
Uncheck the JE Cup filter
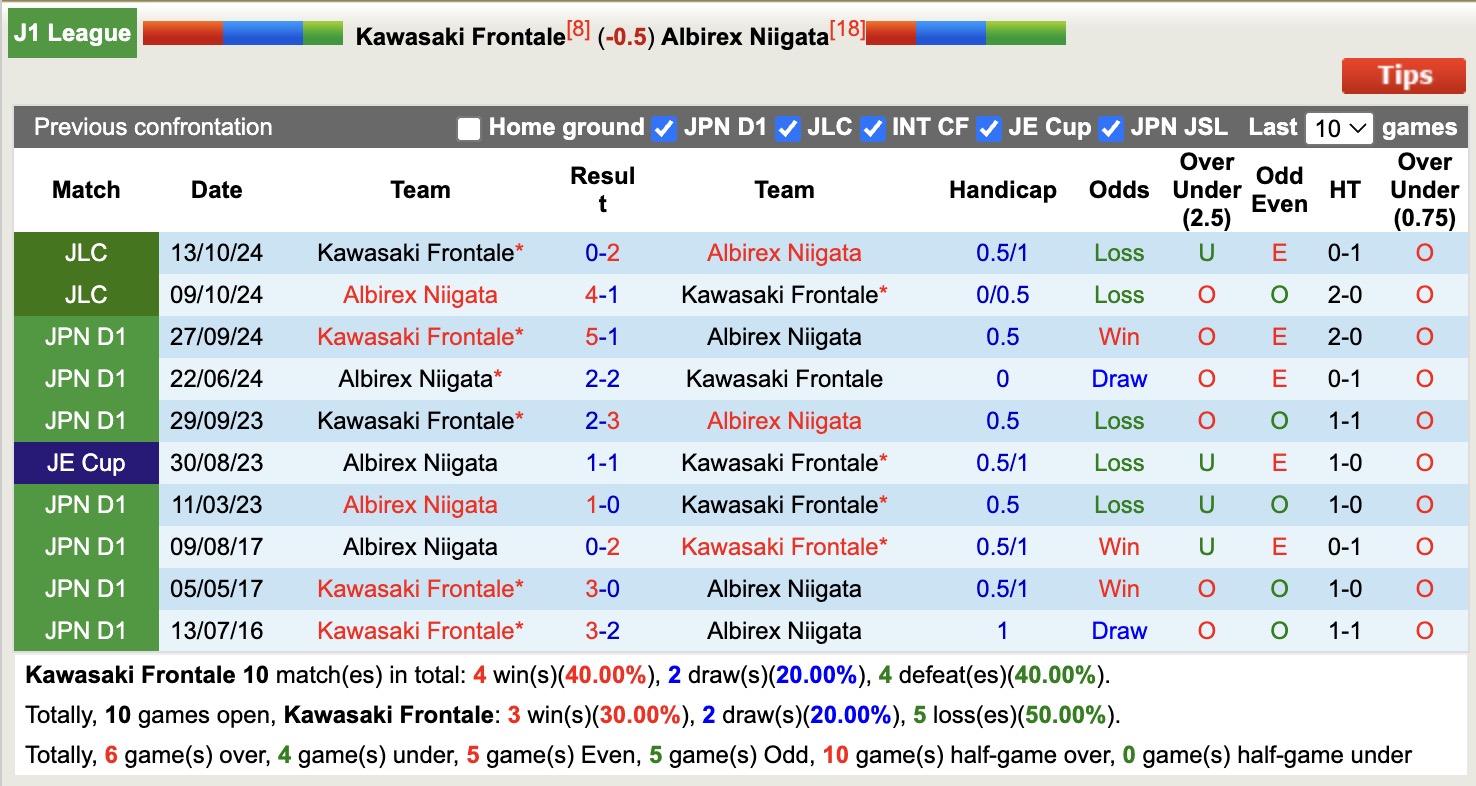pyautogui.click(x=988, y=128)
